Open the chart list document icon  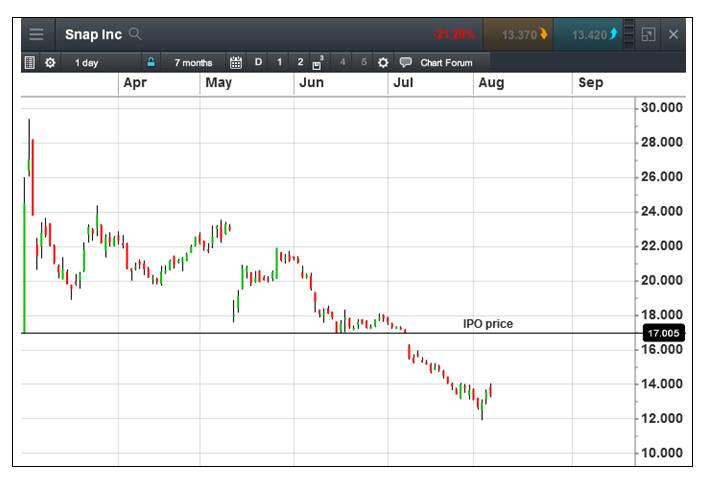[x=30, y=62]
